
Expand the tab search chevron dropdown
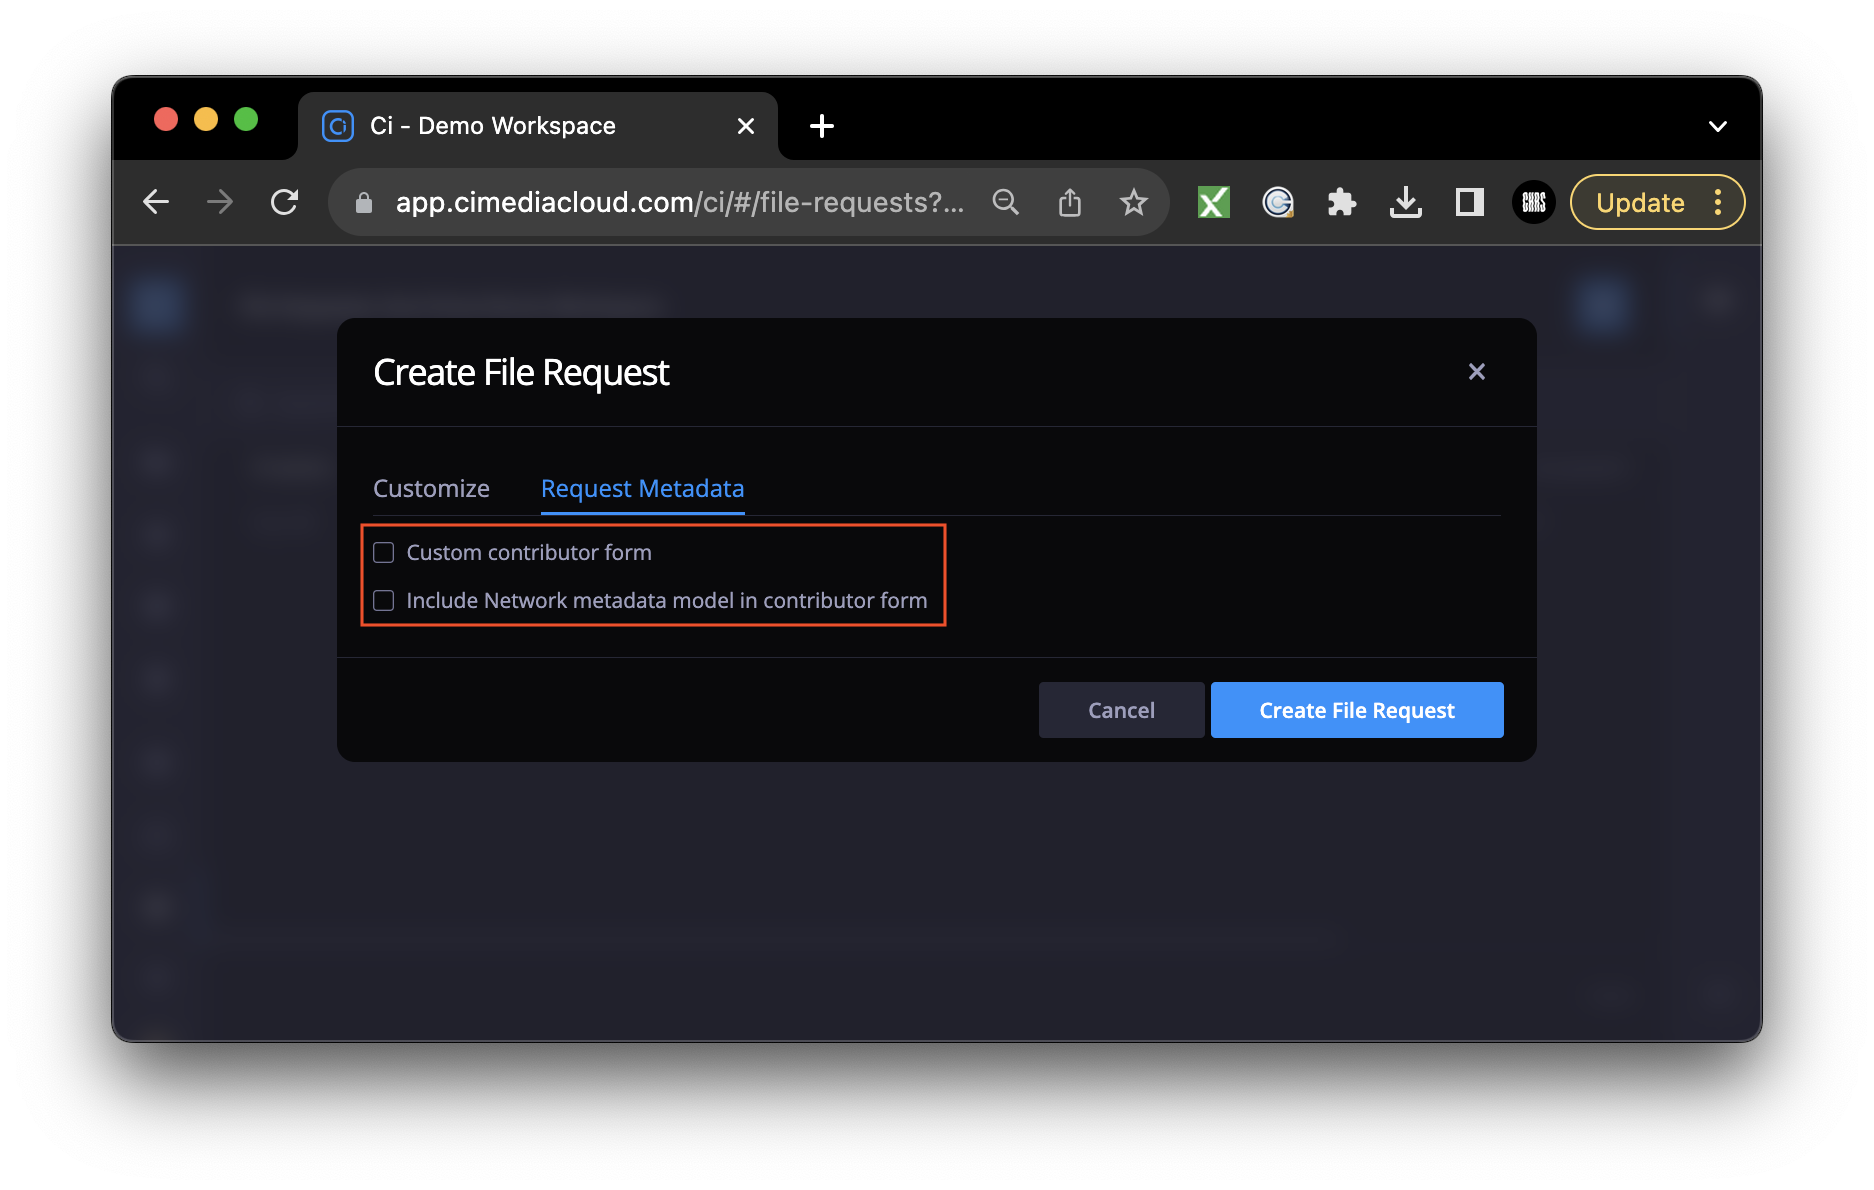[1717, 126]
